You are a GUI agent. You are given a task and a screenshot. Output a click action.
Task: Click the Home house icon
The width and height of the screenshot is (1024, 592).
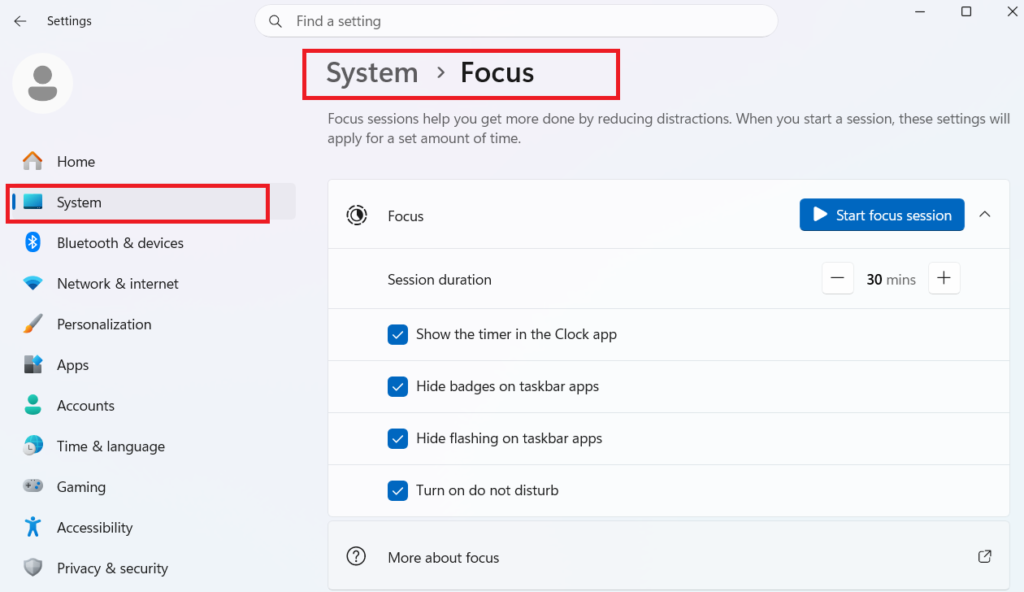click(33, 161)
